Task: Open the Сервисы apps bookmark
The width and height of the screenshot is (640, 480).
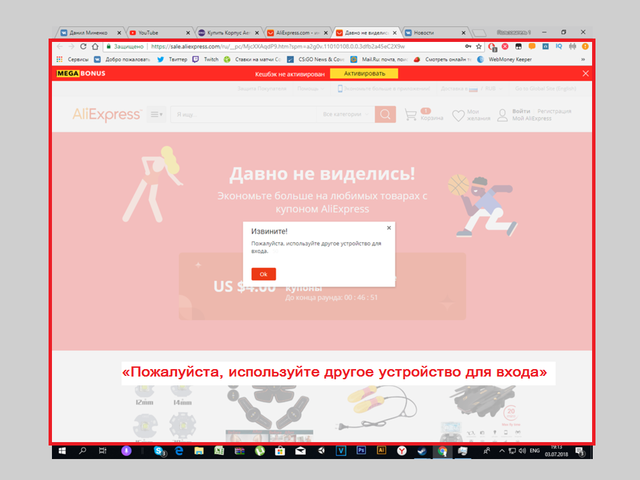Action: (73, 60)
